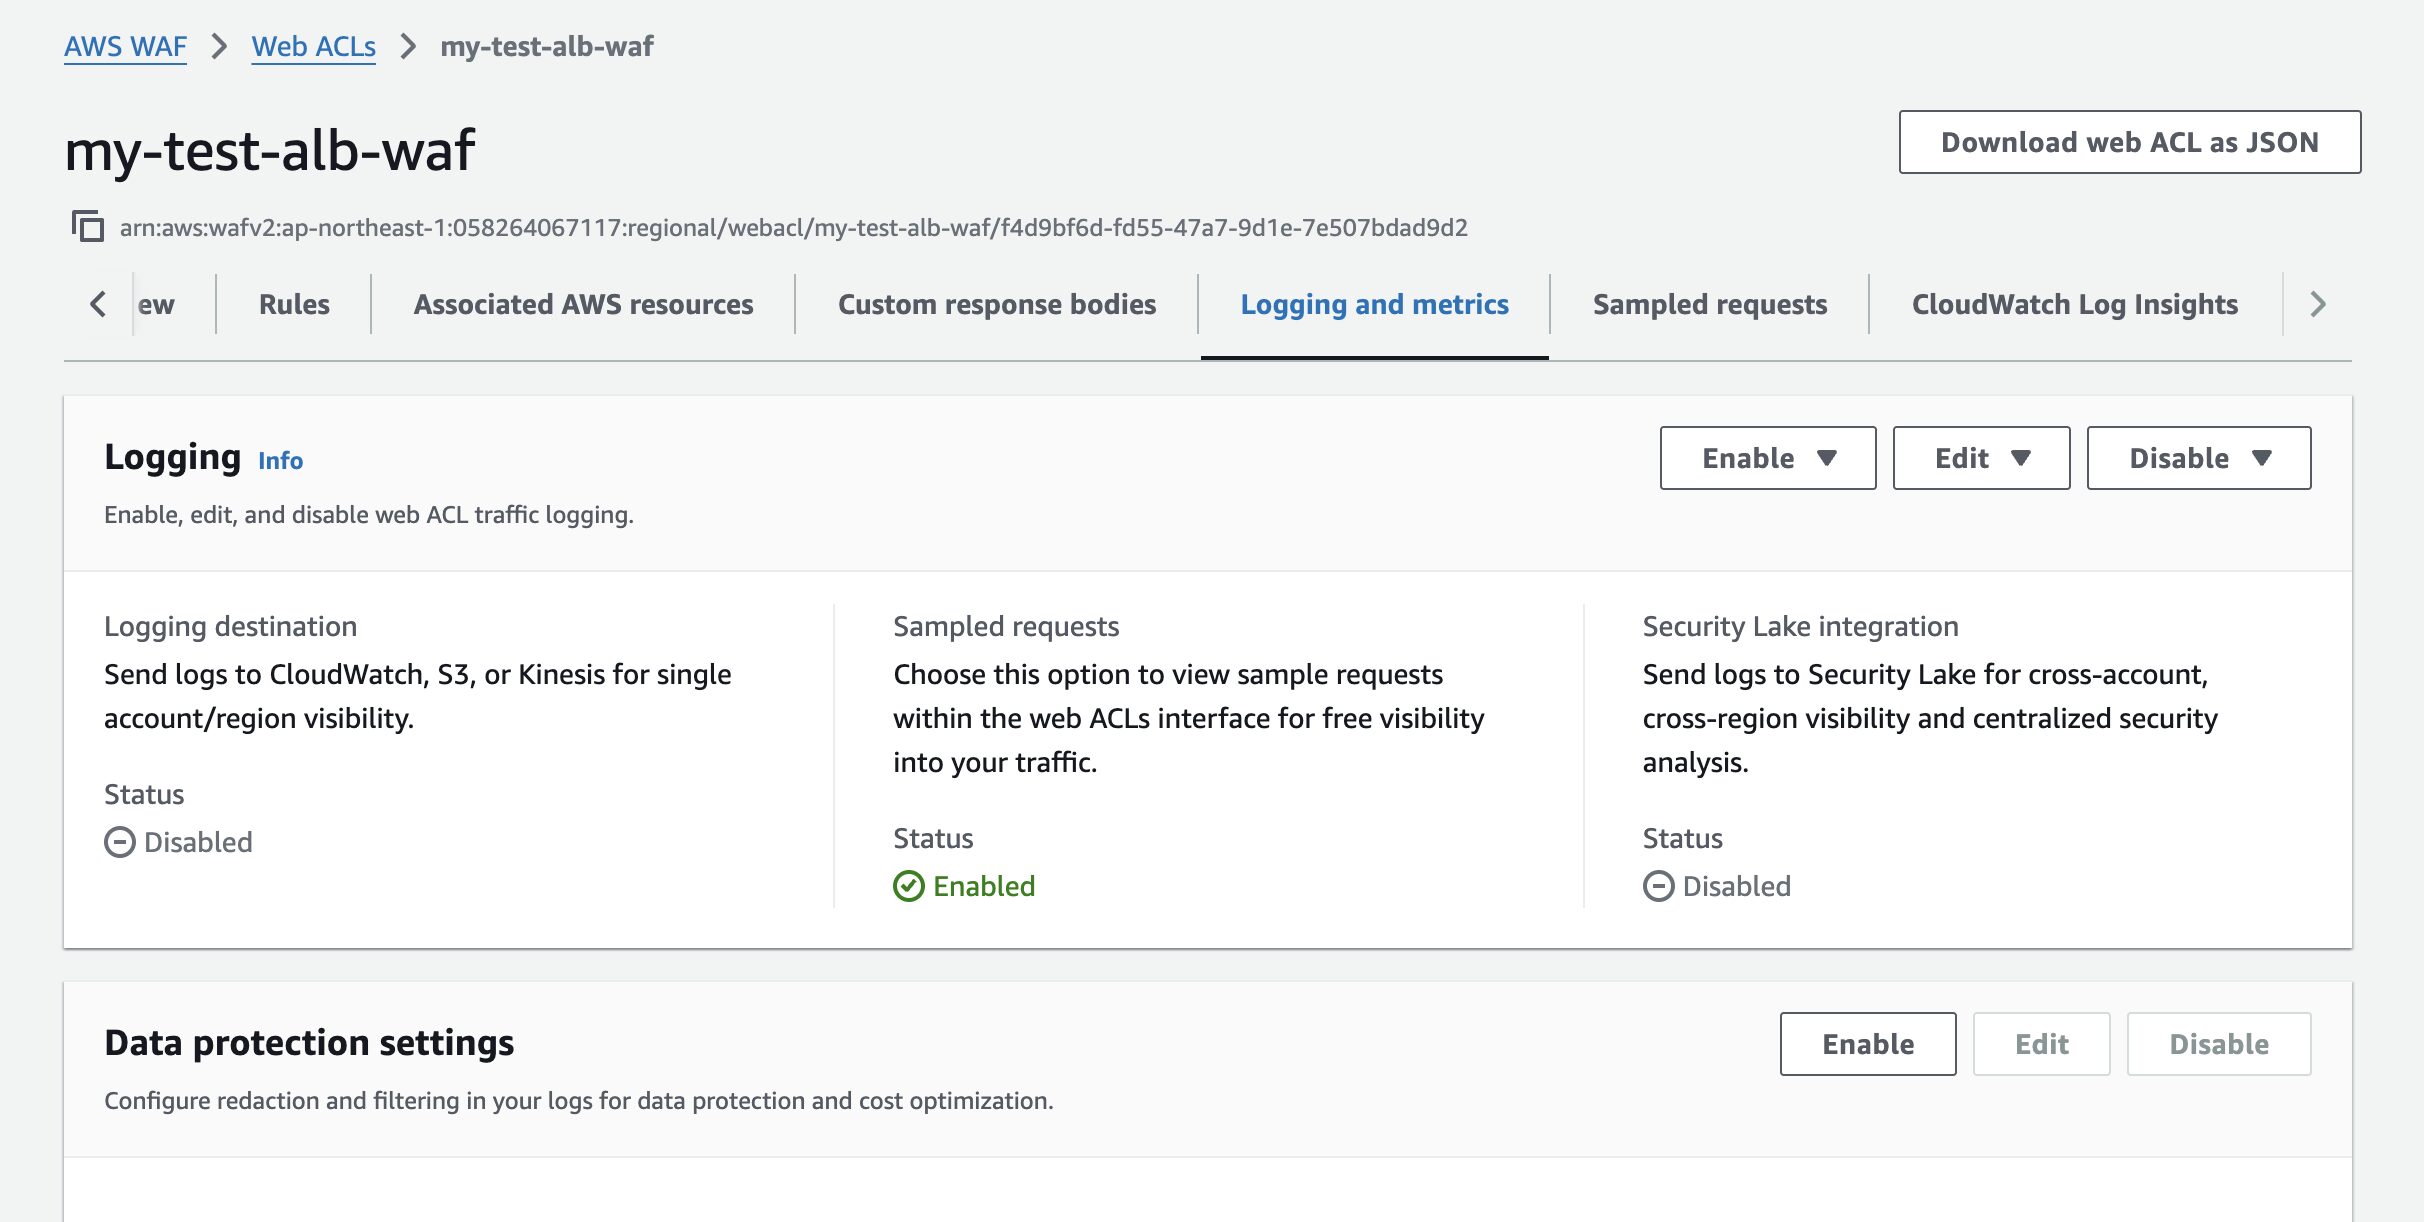
Task: Open the Logging Disable dropdown
Action: click(2198, 458)
